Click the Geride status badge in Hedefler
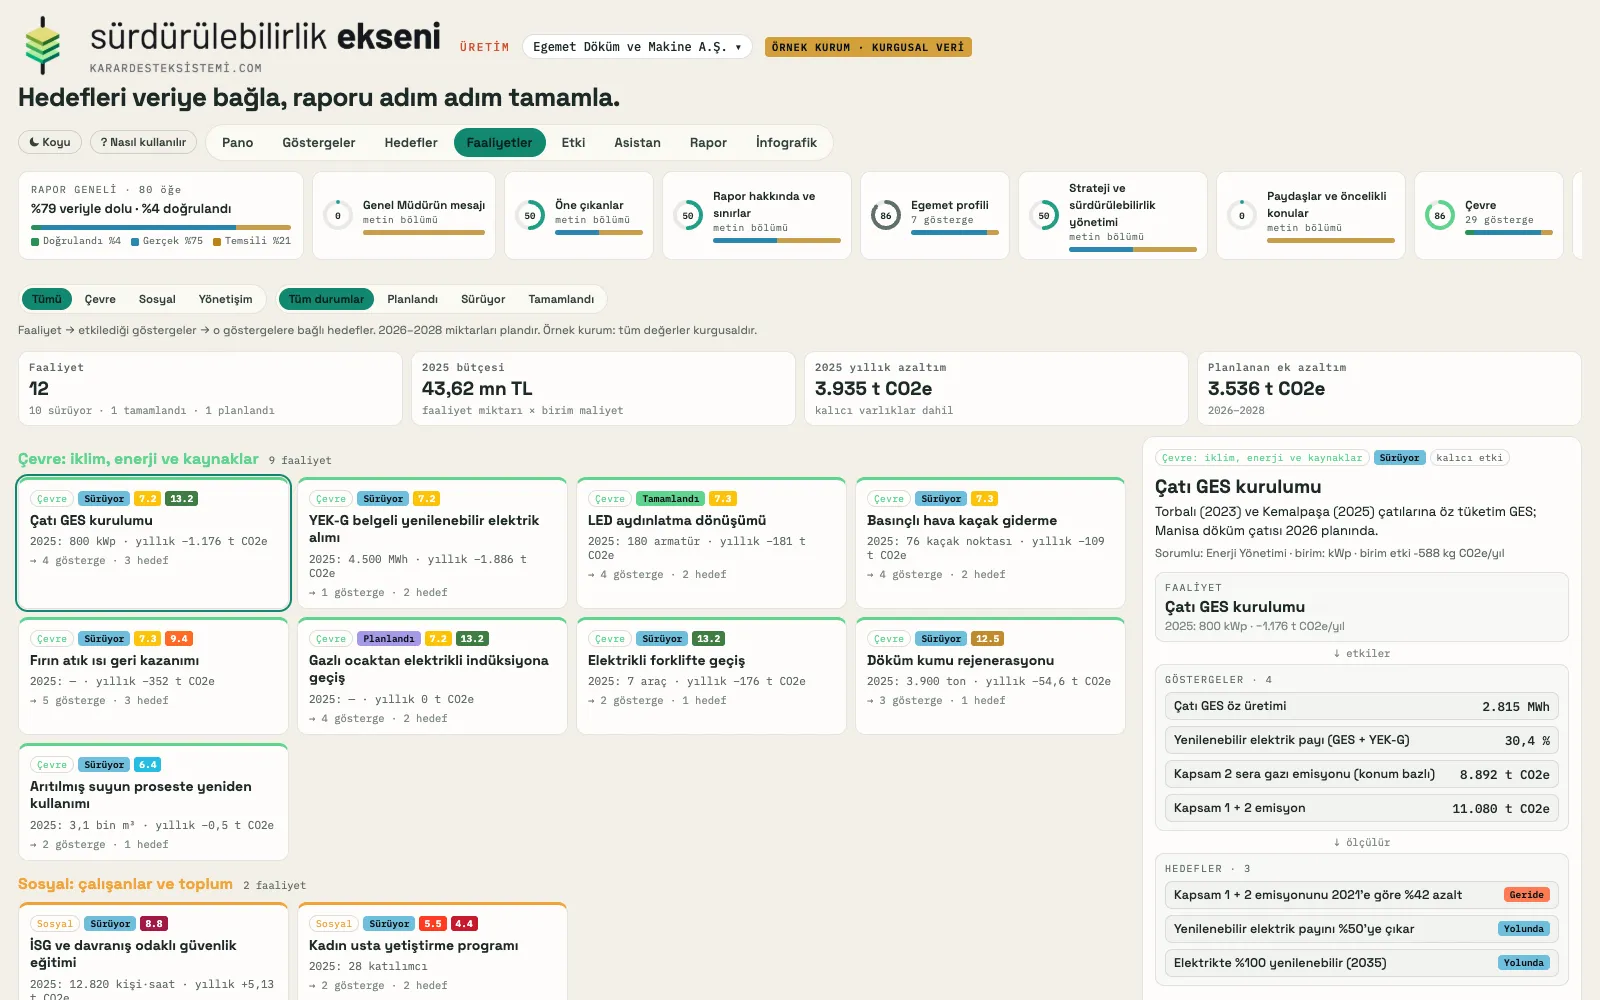 pos(1526,895)
